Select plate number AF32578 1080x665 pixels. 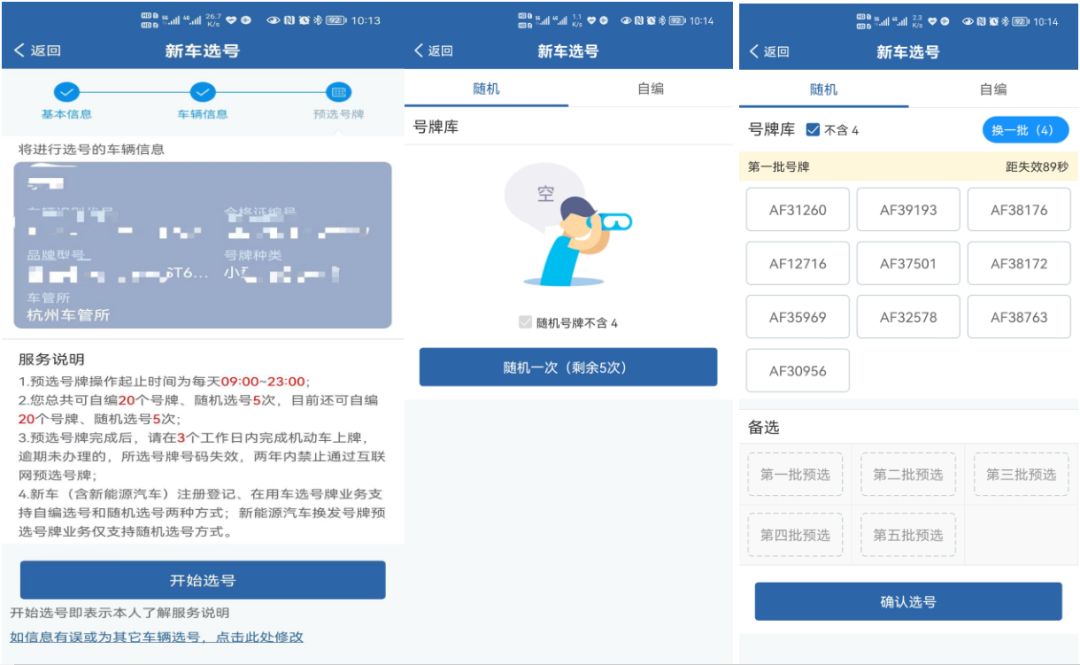click(908, 317)
